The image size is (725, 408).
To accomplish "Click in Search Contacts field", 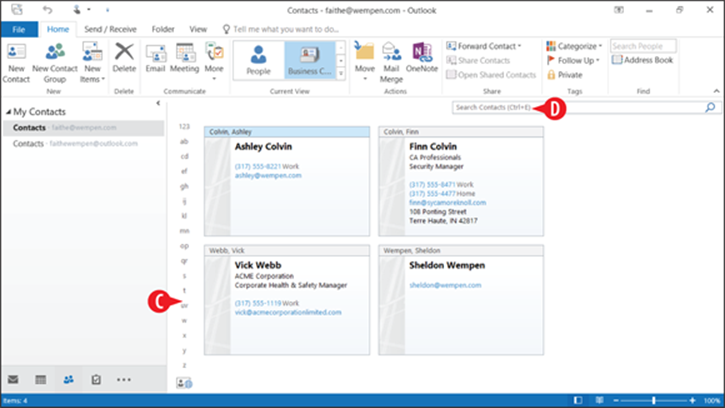I will coord(576,107).
